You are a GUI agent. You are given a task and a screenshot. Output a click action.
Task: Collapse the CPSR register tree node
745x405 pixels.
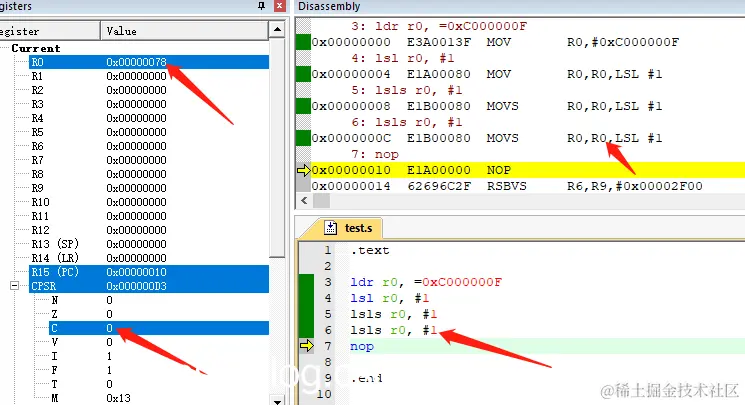tap(14, 286)
